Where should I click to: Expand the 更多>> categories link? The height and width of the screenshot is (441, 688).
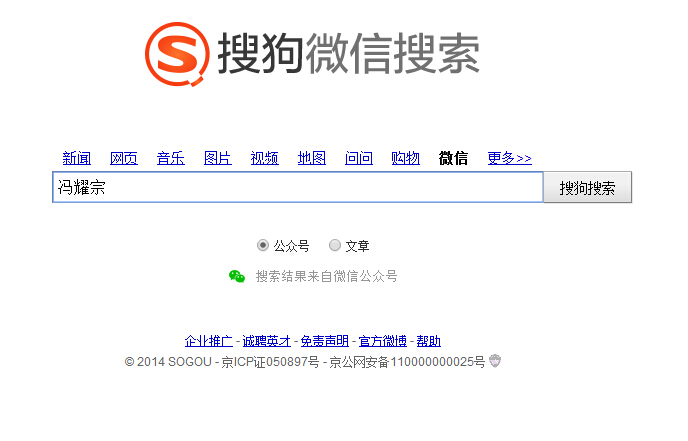point(509,158)
